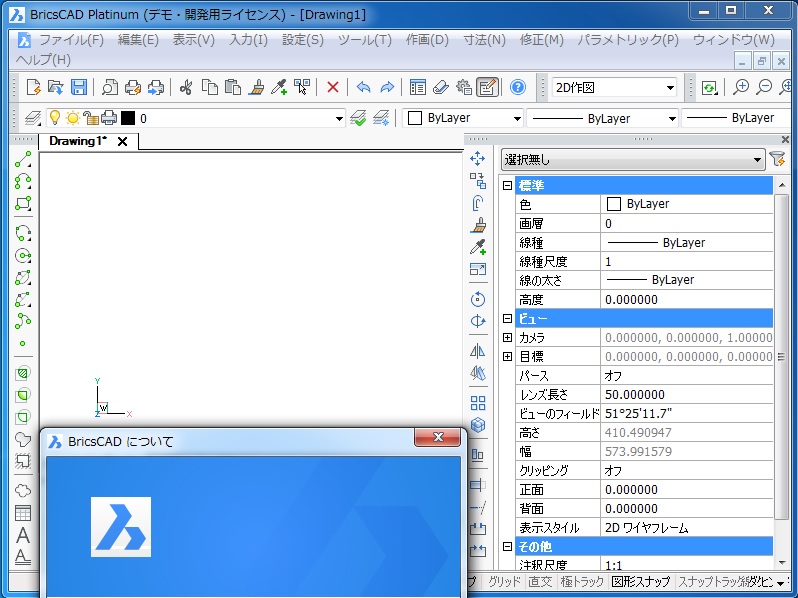
Task: Select the Revision Cloud tool
Action: pyautogui.click(x=23, y=491)
